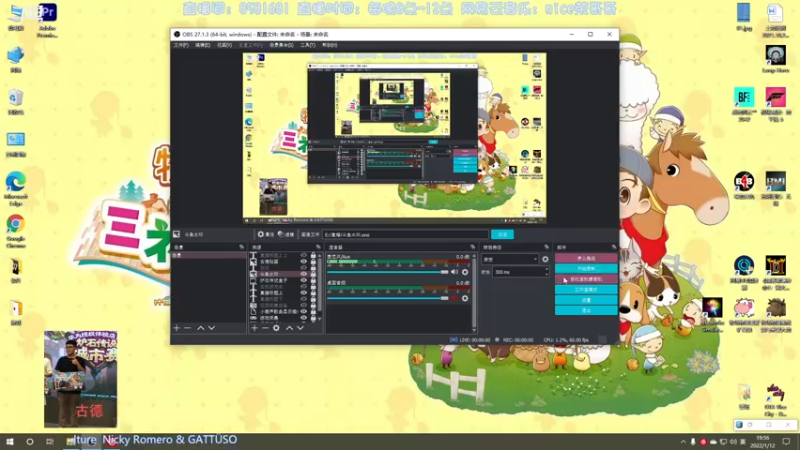The image size is (800, 450).
Task: Click the image file path input field
Action: (x=406, y=235)
